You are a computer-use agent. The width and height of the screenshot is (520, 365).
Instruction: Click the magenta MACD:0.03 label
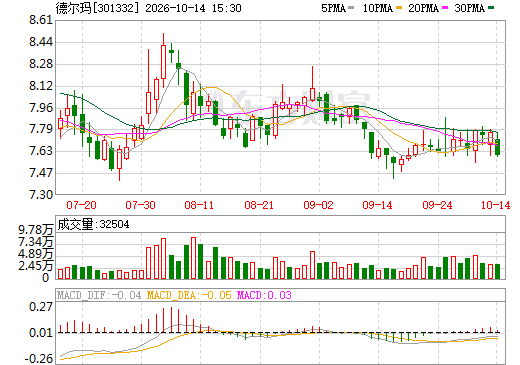coord(264,295)
